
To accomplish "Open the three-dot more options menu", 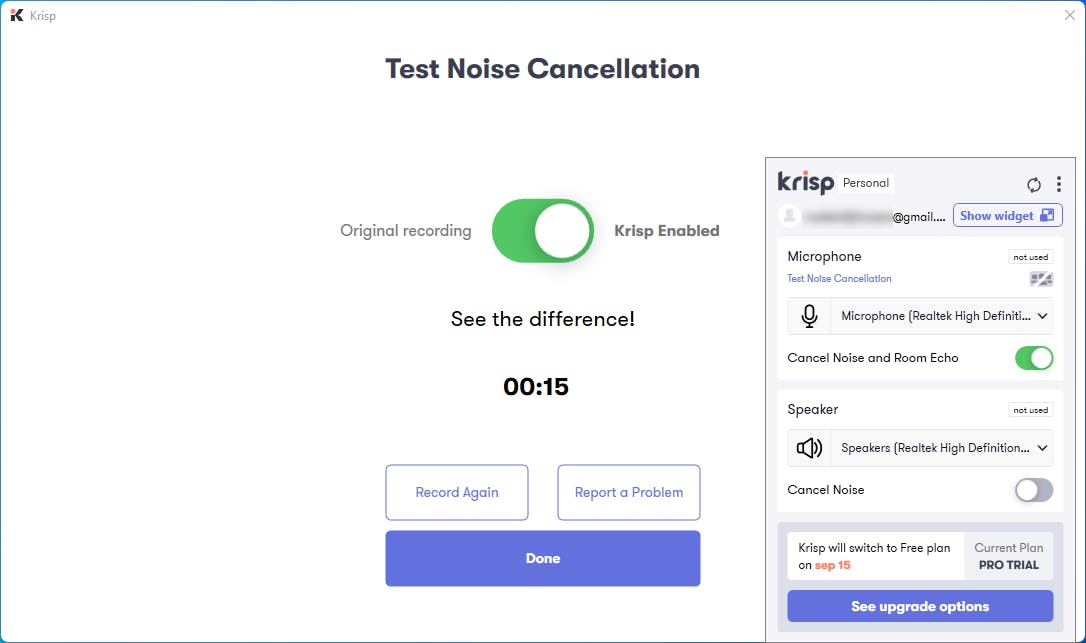I will tap(1059, 184).
